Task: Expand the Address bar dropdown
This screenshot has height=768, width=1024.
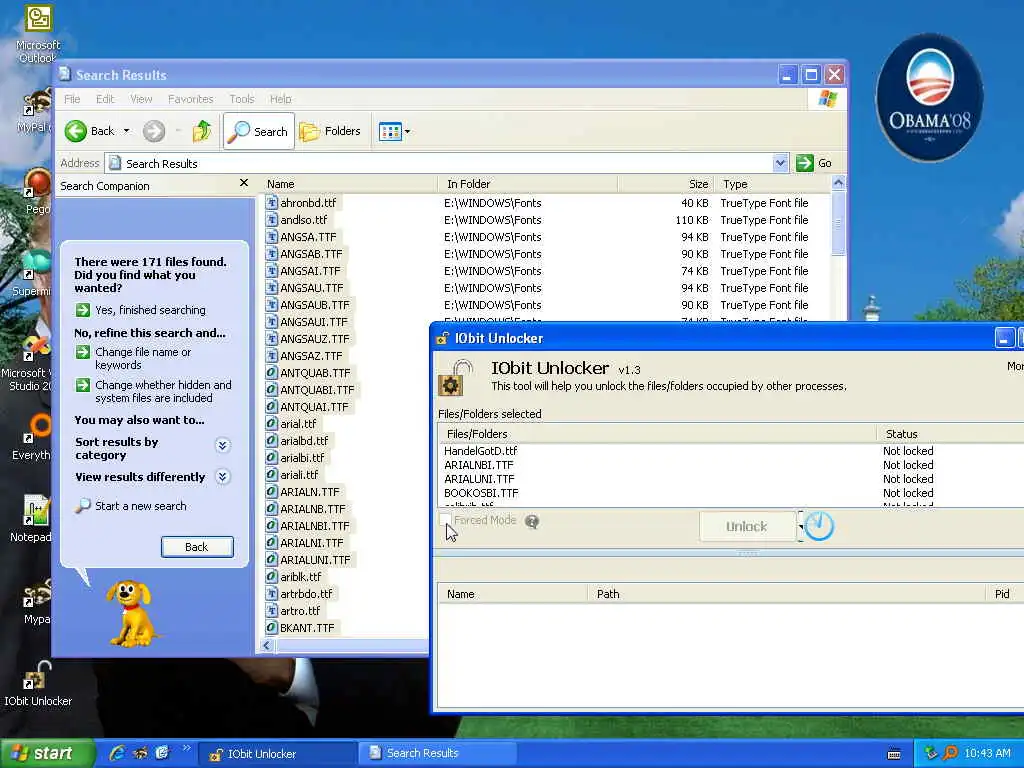Action: 780,163
